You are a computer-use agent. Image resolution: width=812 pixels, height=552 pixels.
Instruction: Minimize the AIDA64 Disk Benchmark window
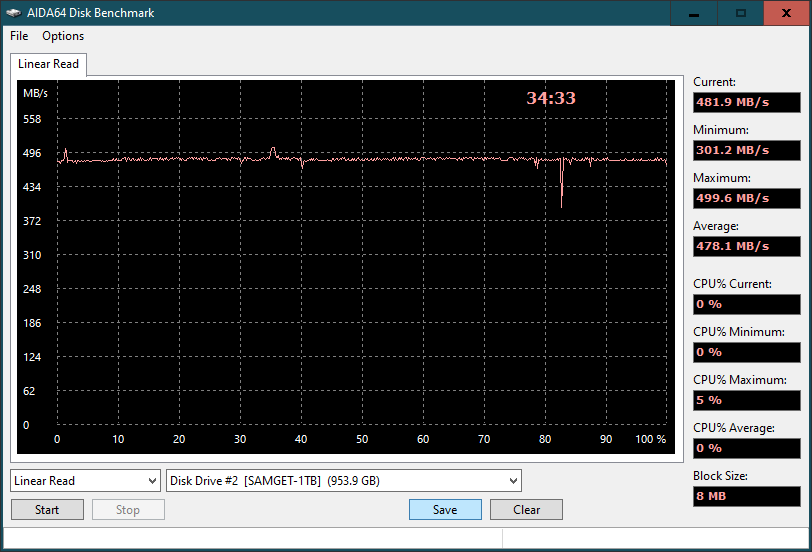pyautogui.click(x=694, y=13)
